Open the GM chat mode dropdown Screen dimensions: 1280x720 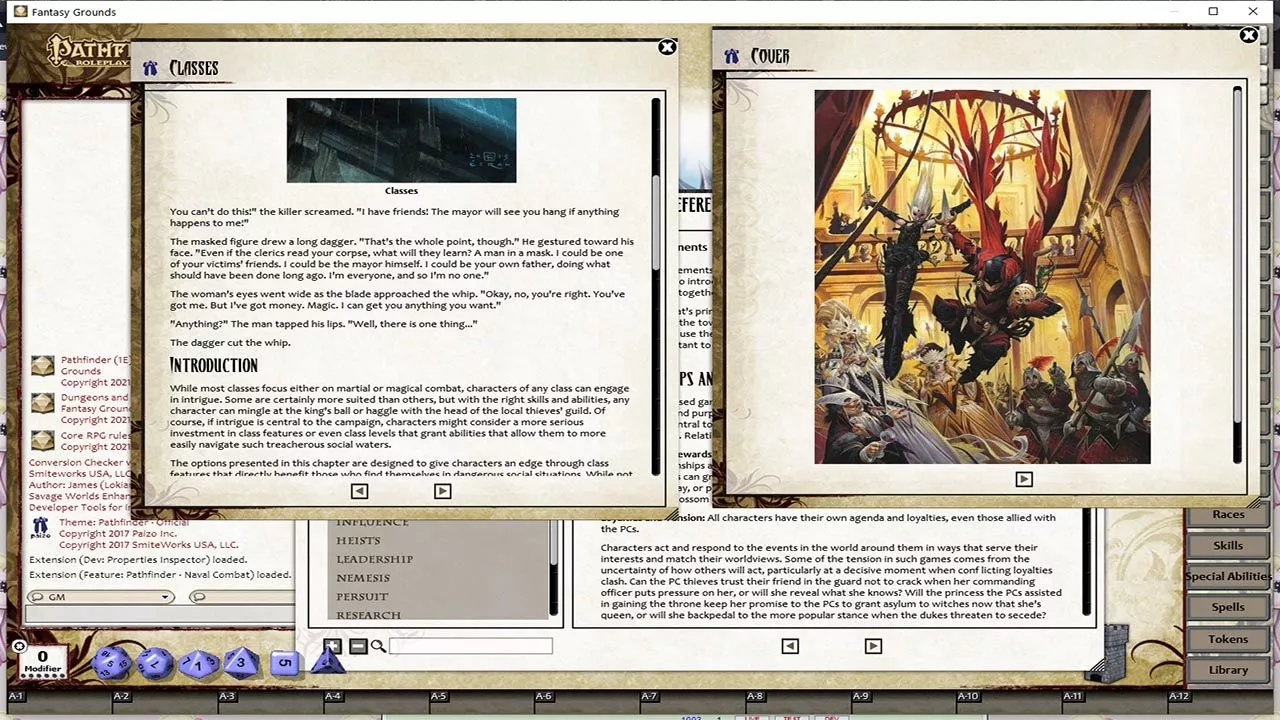click(100, 597)
